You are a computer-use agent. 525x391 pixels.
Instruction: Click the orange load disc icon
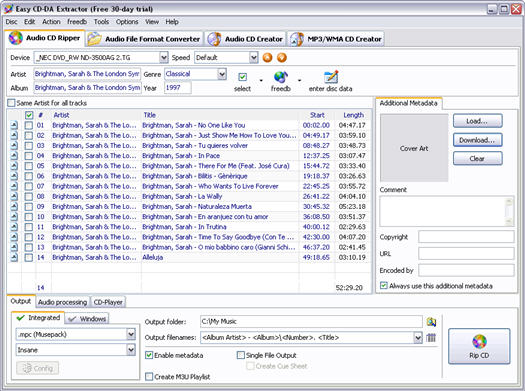click(282, 58)
